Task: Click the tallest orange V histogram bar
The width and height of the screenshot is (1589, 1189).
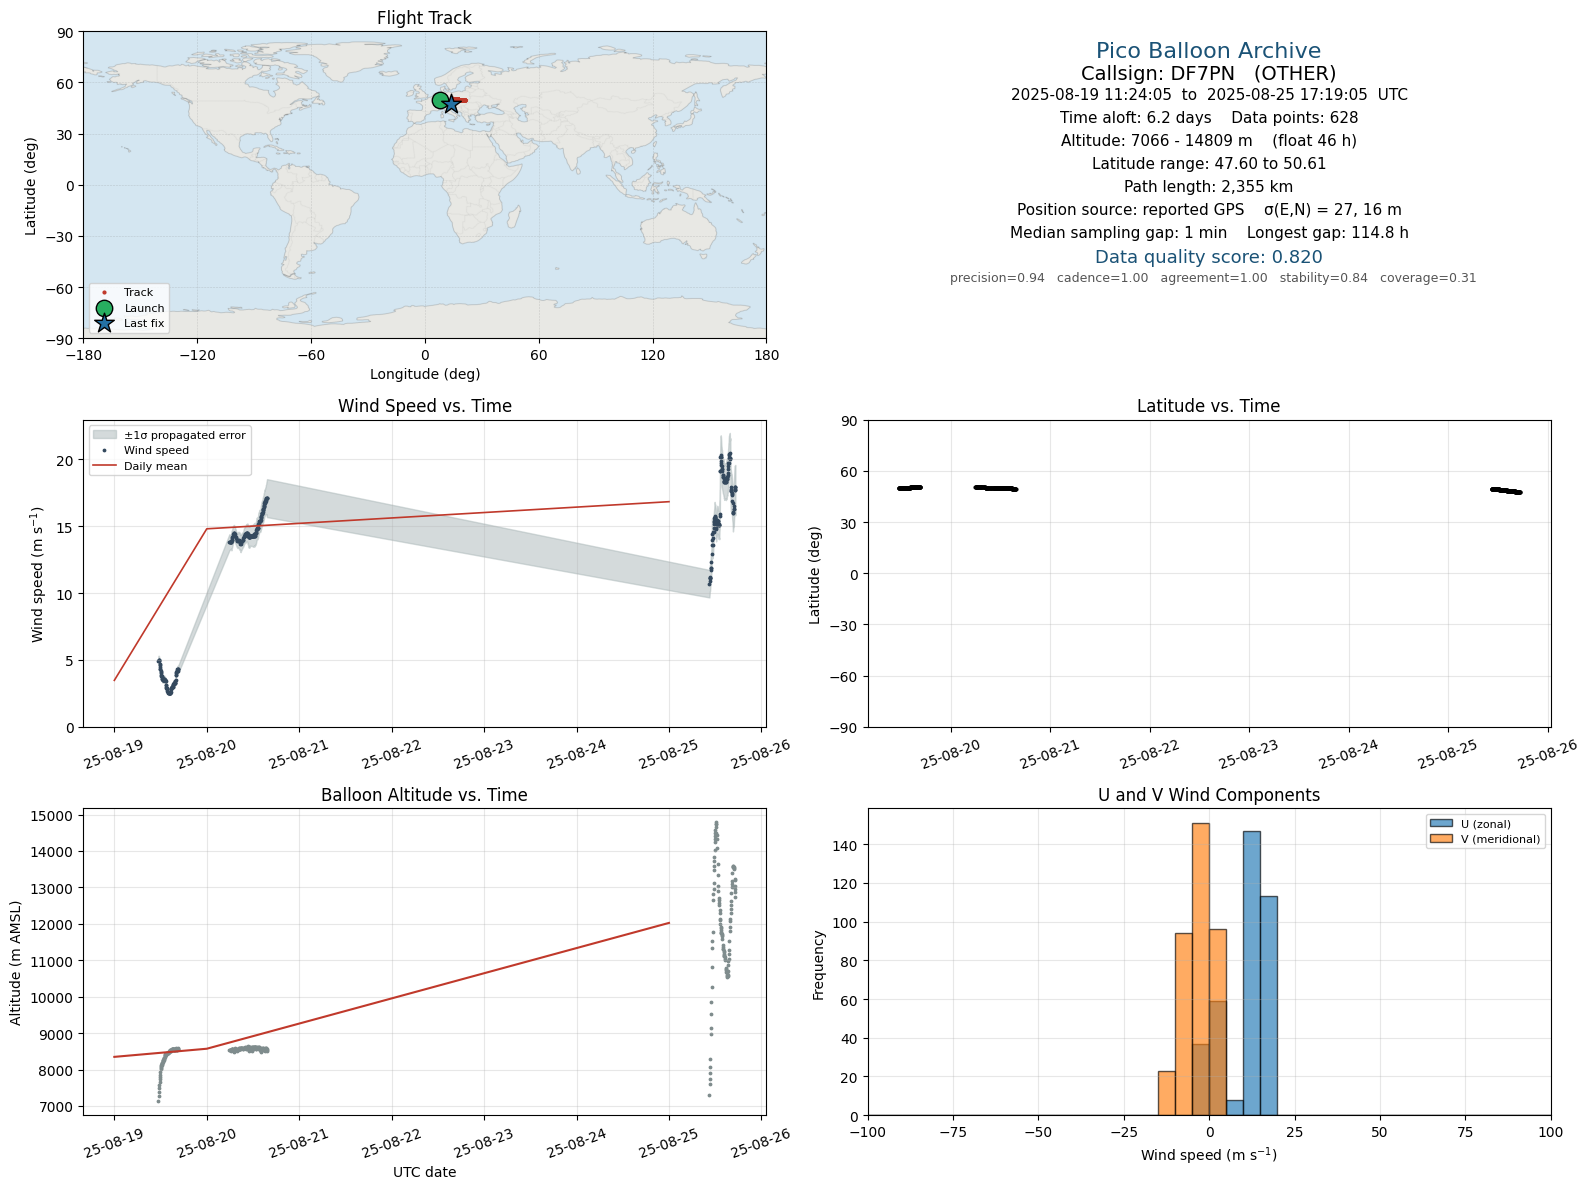Action: point(1201,969)
